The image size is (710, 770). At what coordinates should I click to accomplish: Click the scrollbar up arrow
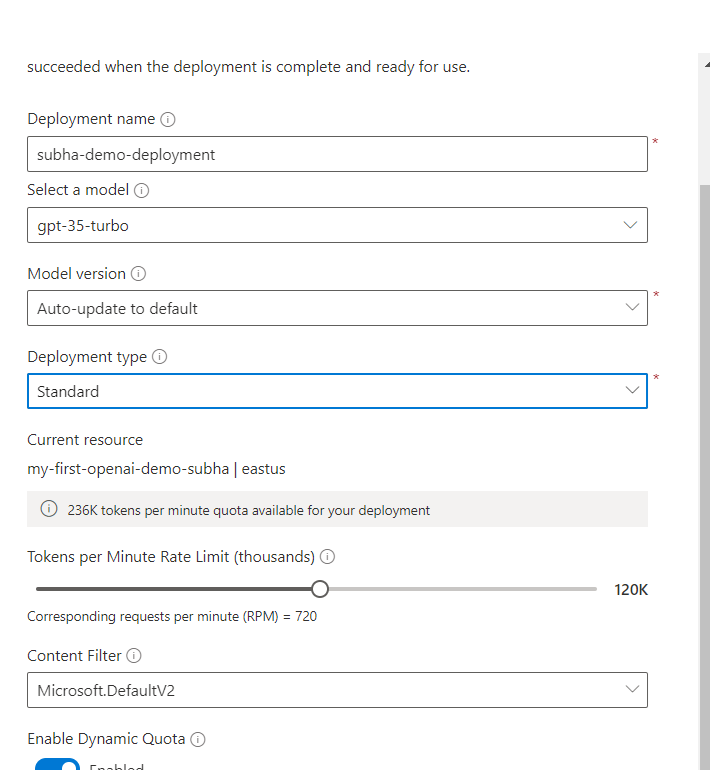click(707, 64)
